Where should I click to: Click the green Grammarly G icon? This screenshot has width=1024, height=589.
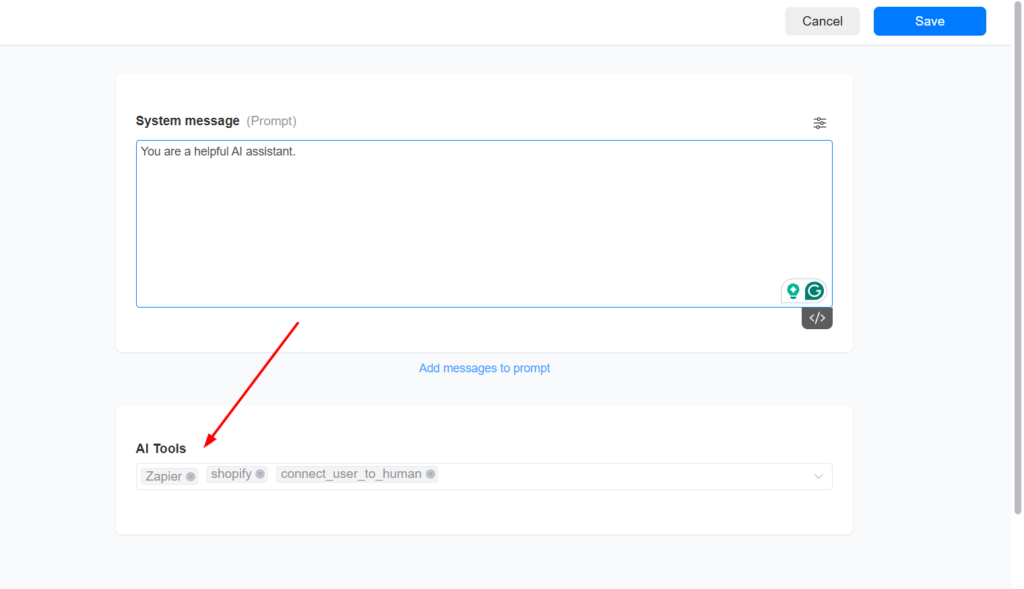coord(814,291)
